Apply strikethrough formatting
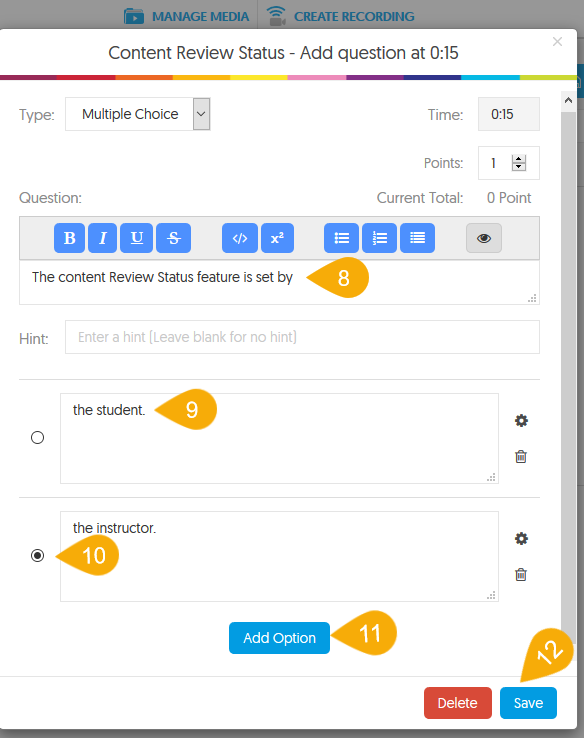584x738 pixels. [x=174, y=238]
